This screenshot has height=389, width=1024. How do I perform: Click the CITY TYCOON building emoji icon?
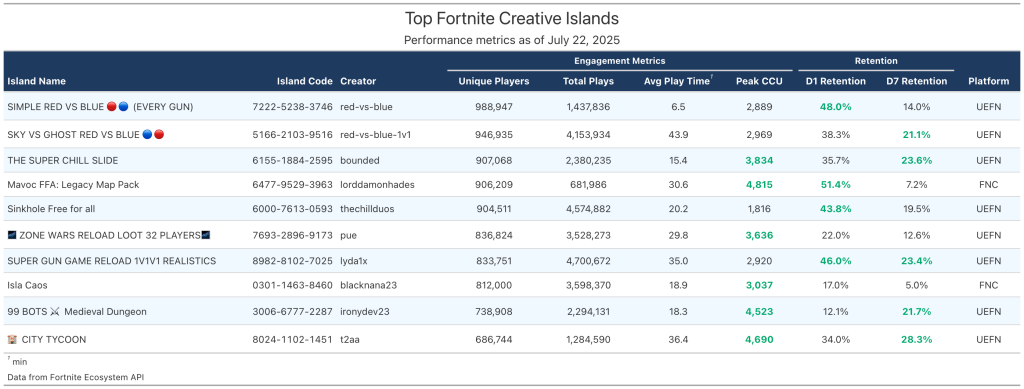coord(12,339)
